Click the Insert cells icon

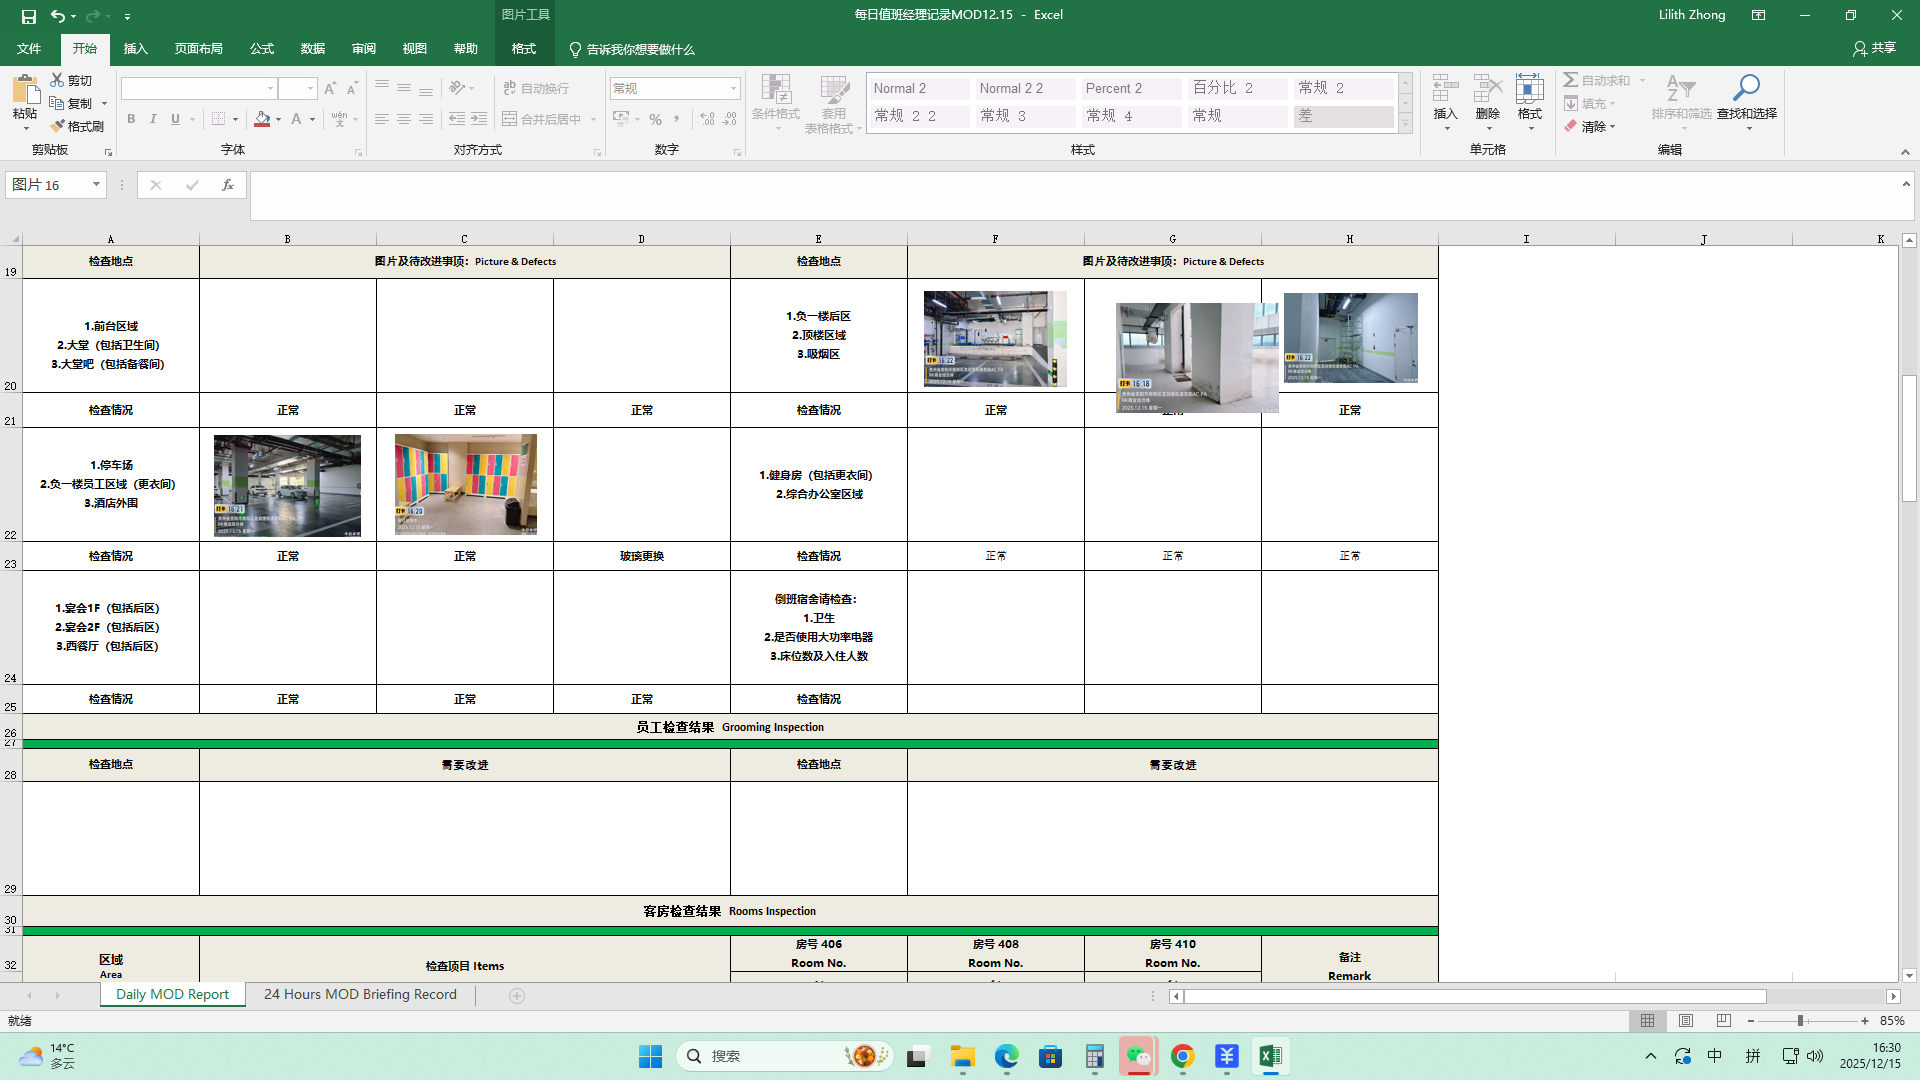coord(1445,89)
